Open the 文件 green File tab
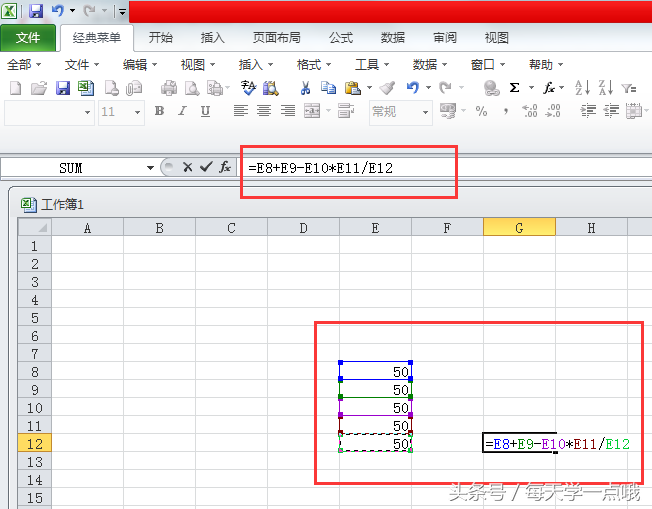652x509 pixels. tap(28, 38)
